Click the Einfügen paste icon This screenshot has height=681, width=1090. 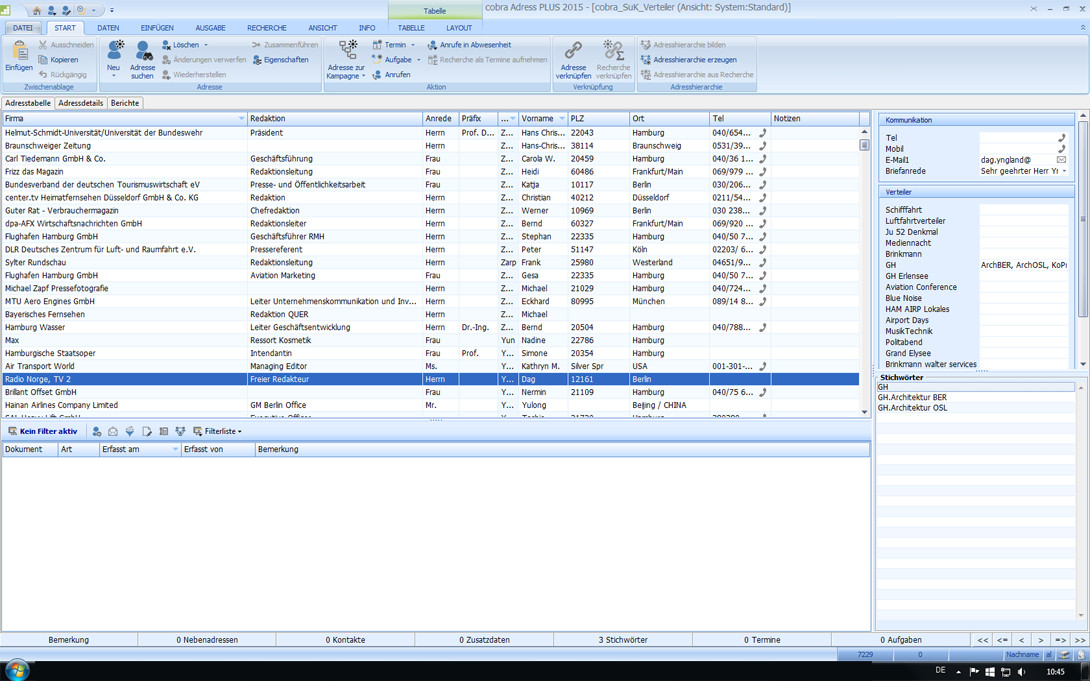point(19,52)
